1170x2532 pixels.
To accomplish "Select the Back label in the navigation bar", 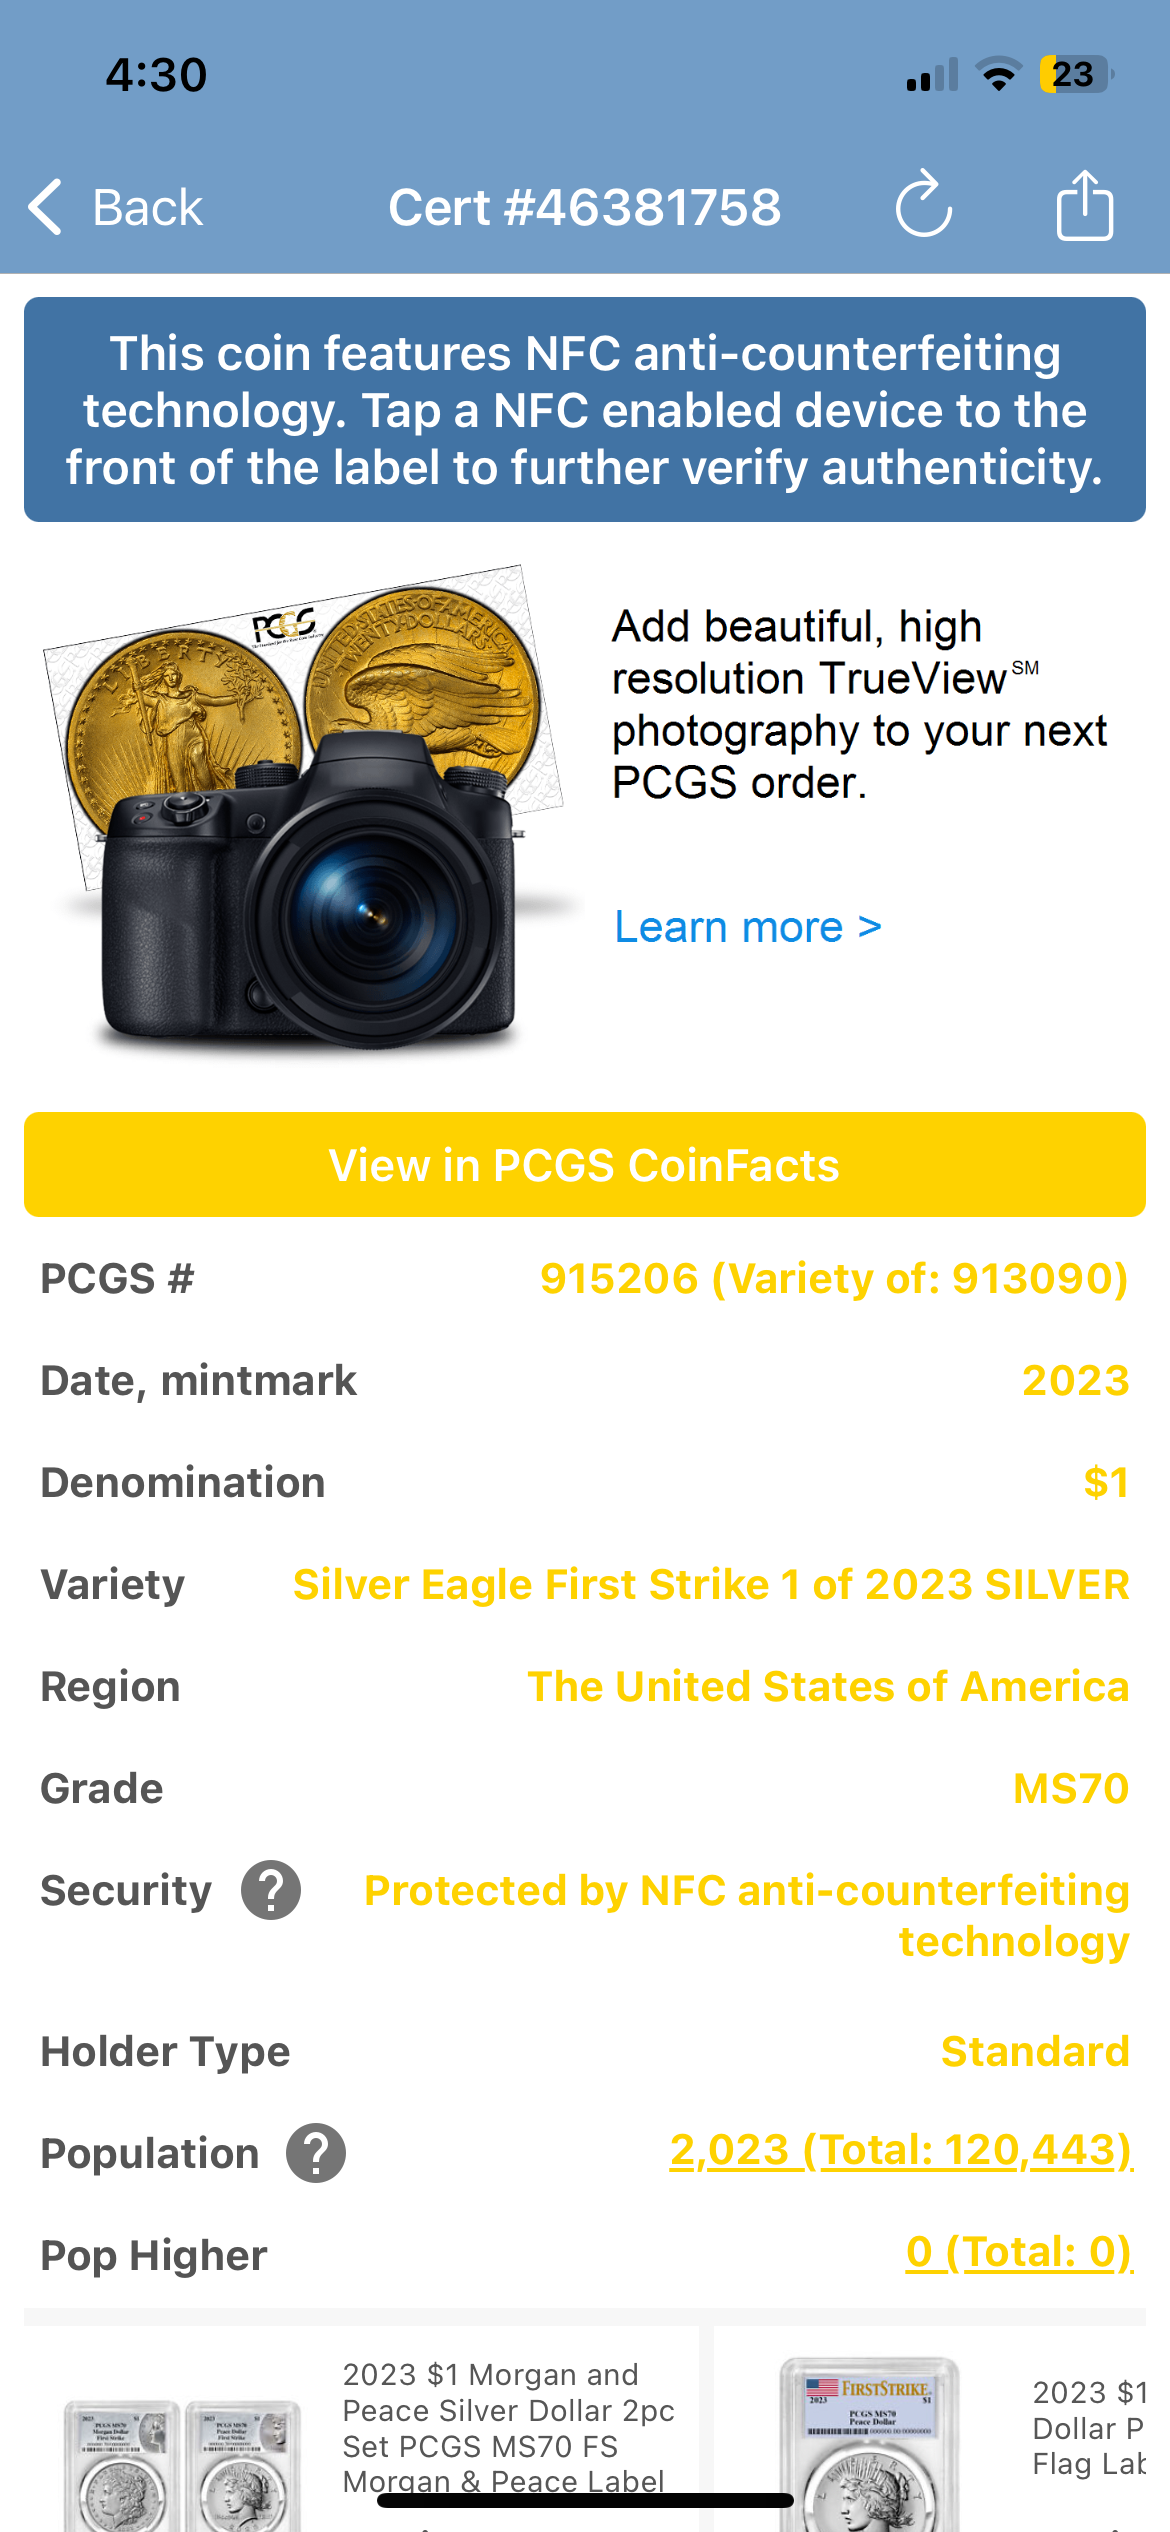I will 147,206.
